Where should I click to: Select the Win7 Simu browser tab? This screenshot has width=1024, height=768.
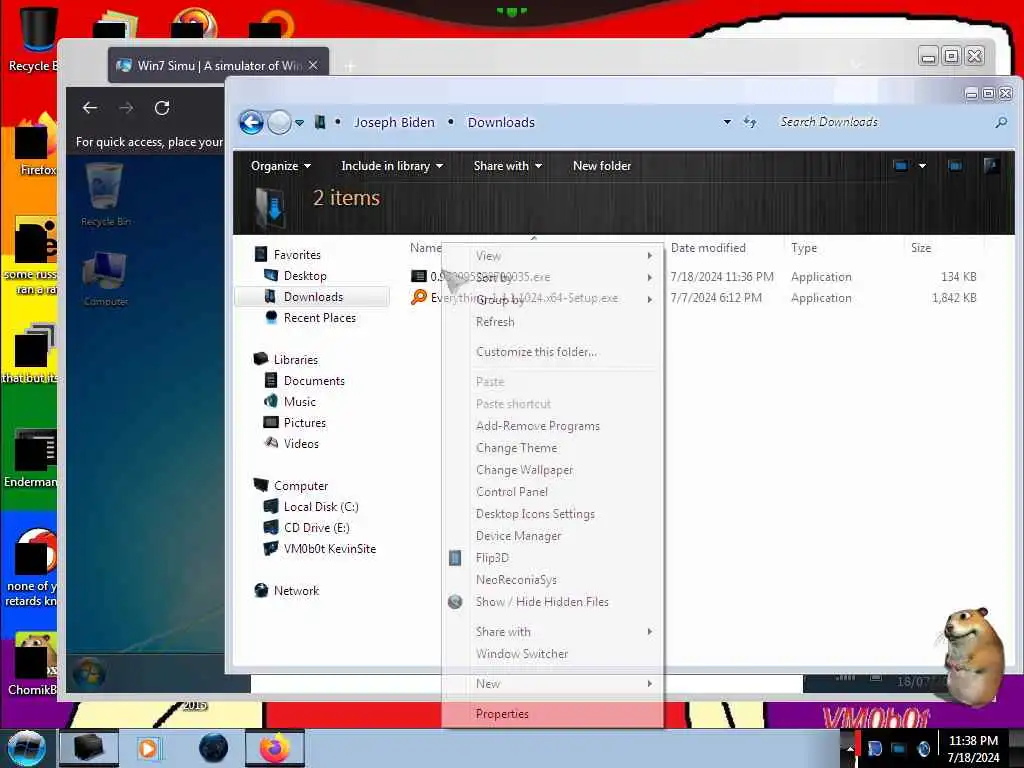[x=218, y=65]
